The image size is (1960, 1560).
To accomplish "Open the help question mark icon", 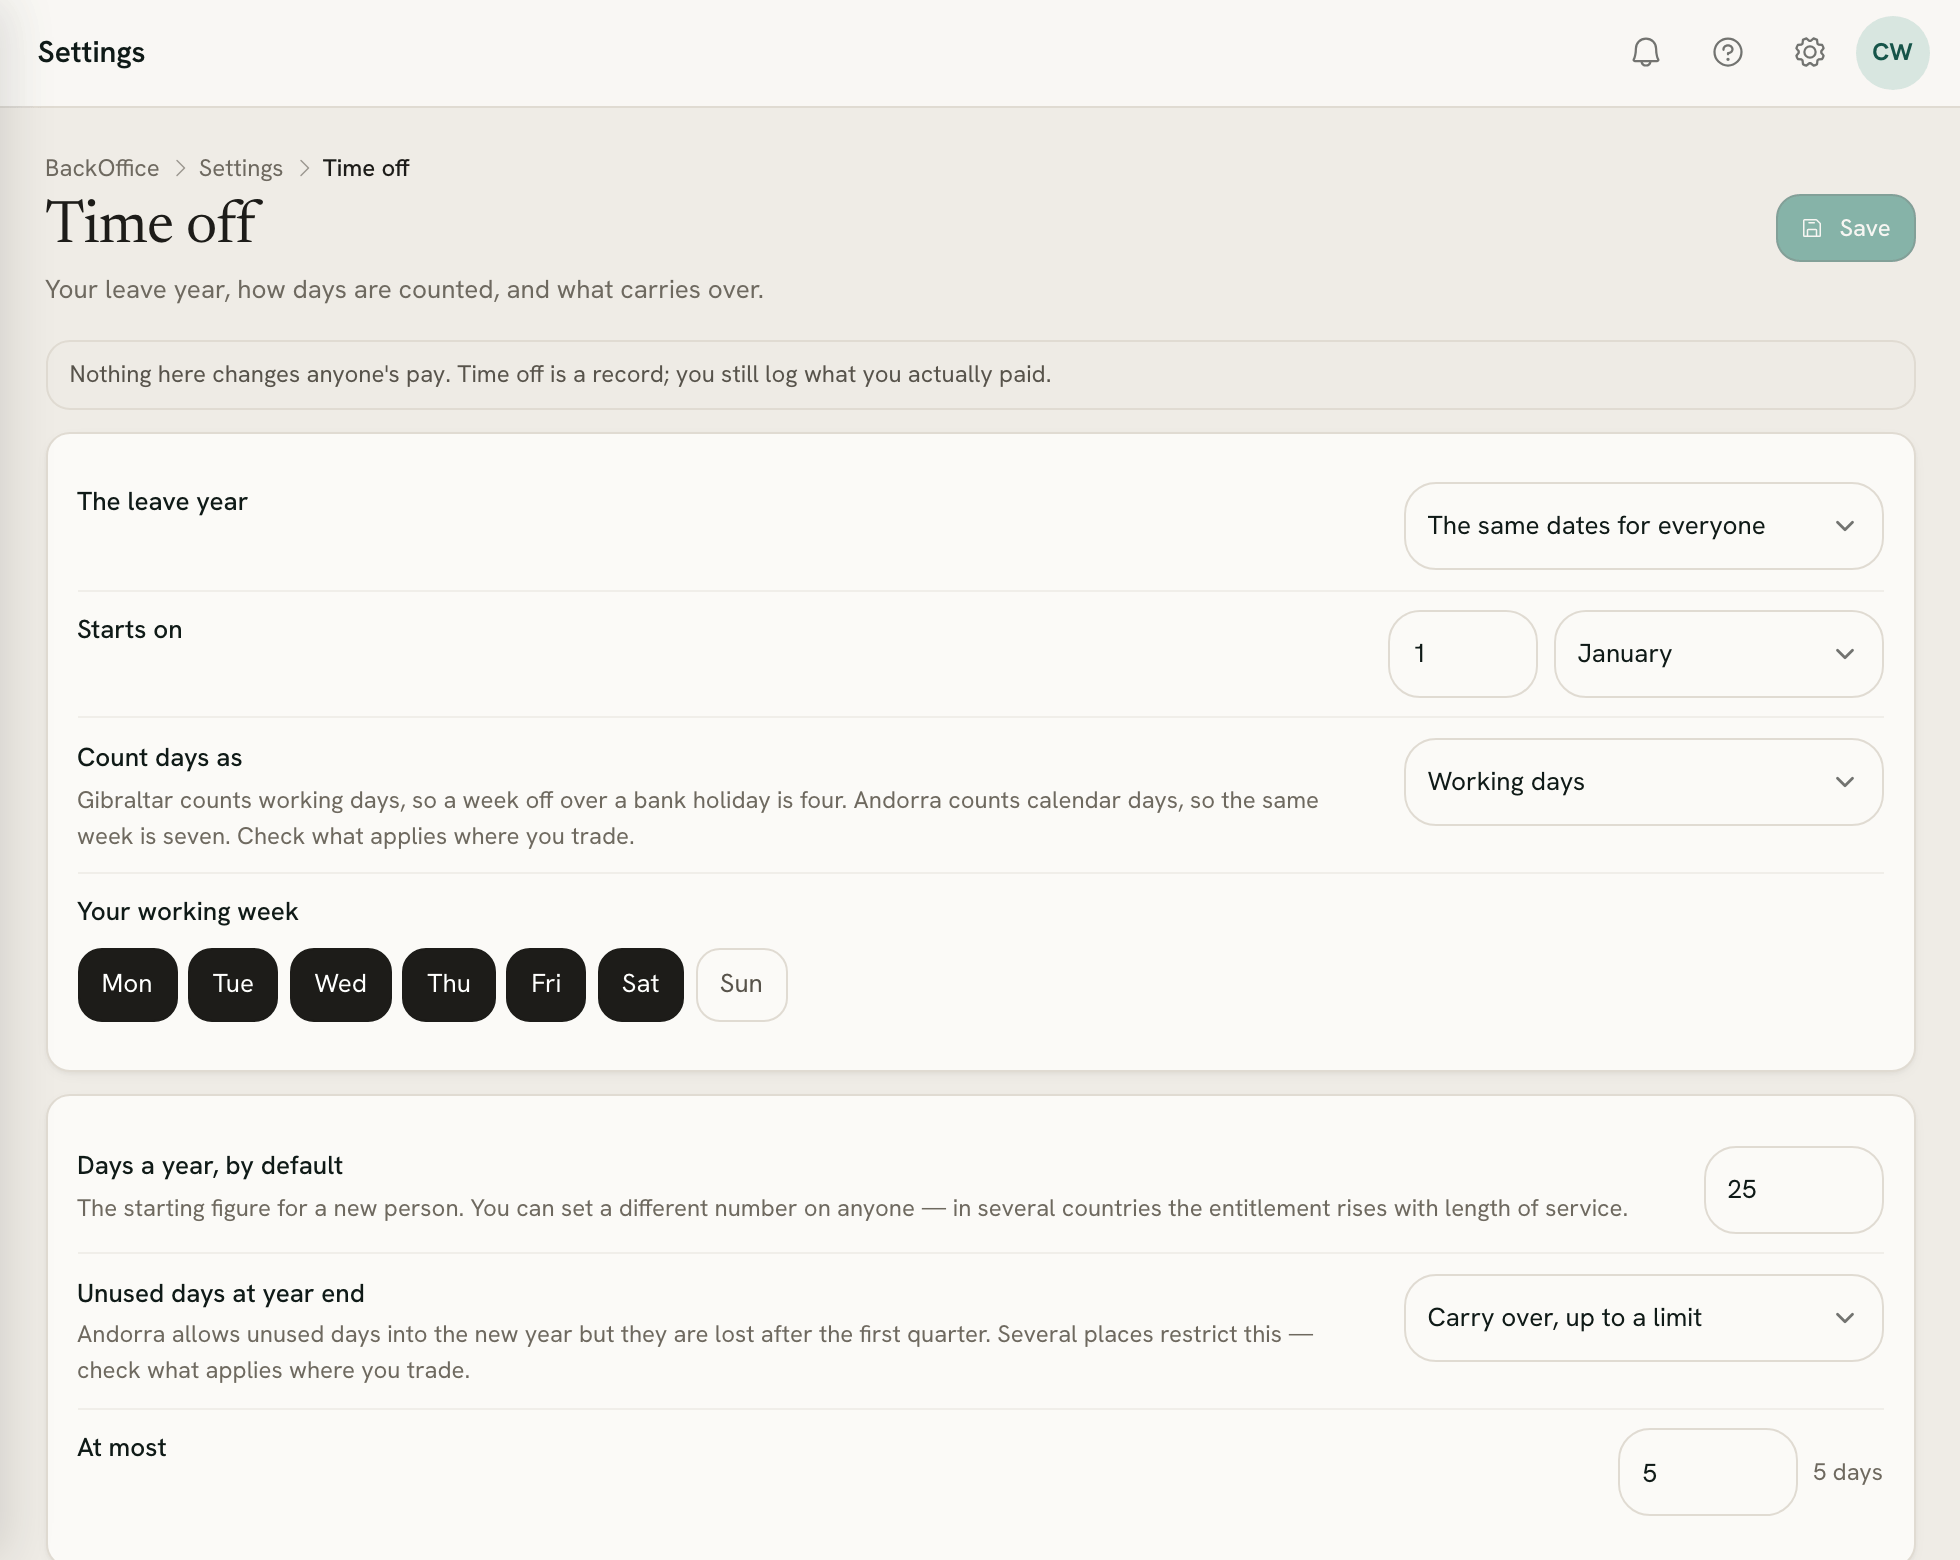I will (1727, 52).
